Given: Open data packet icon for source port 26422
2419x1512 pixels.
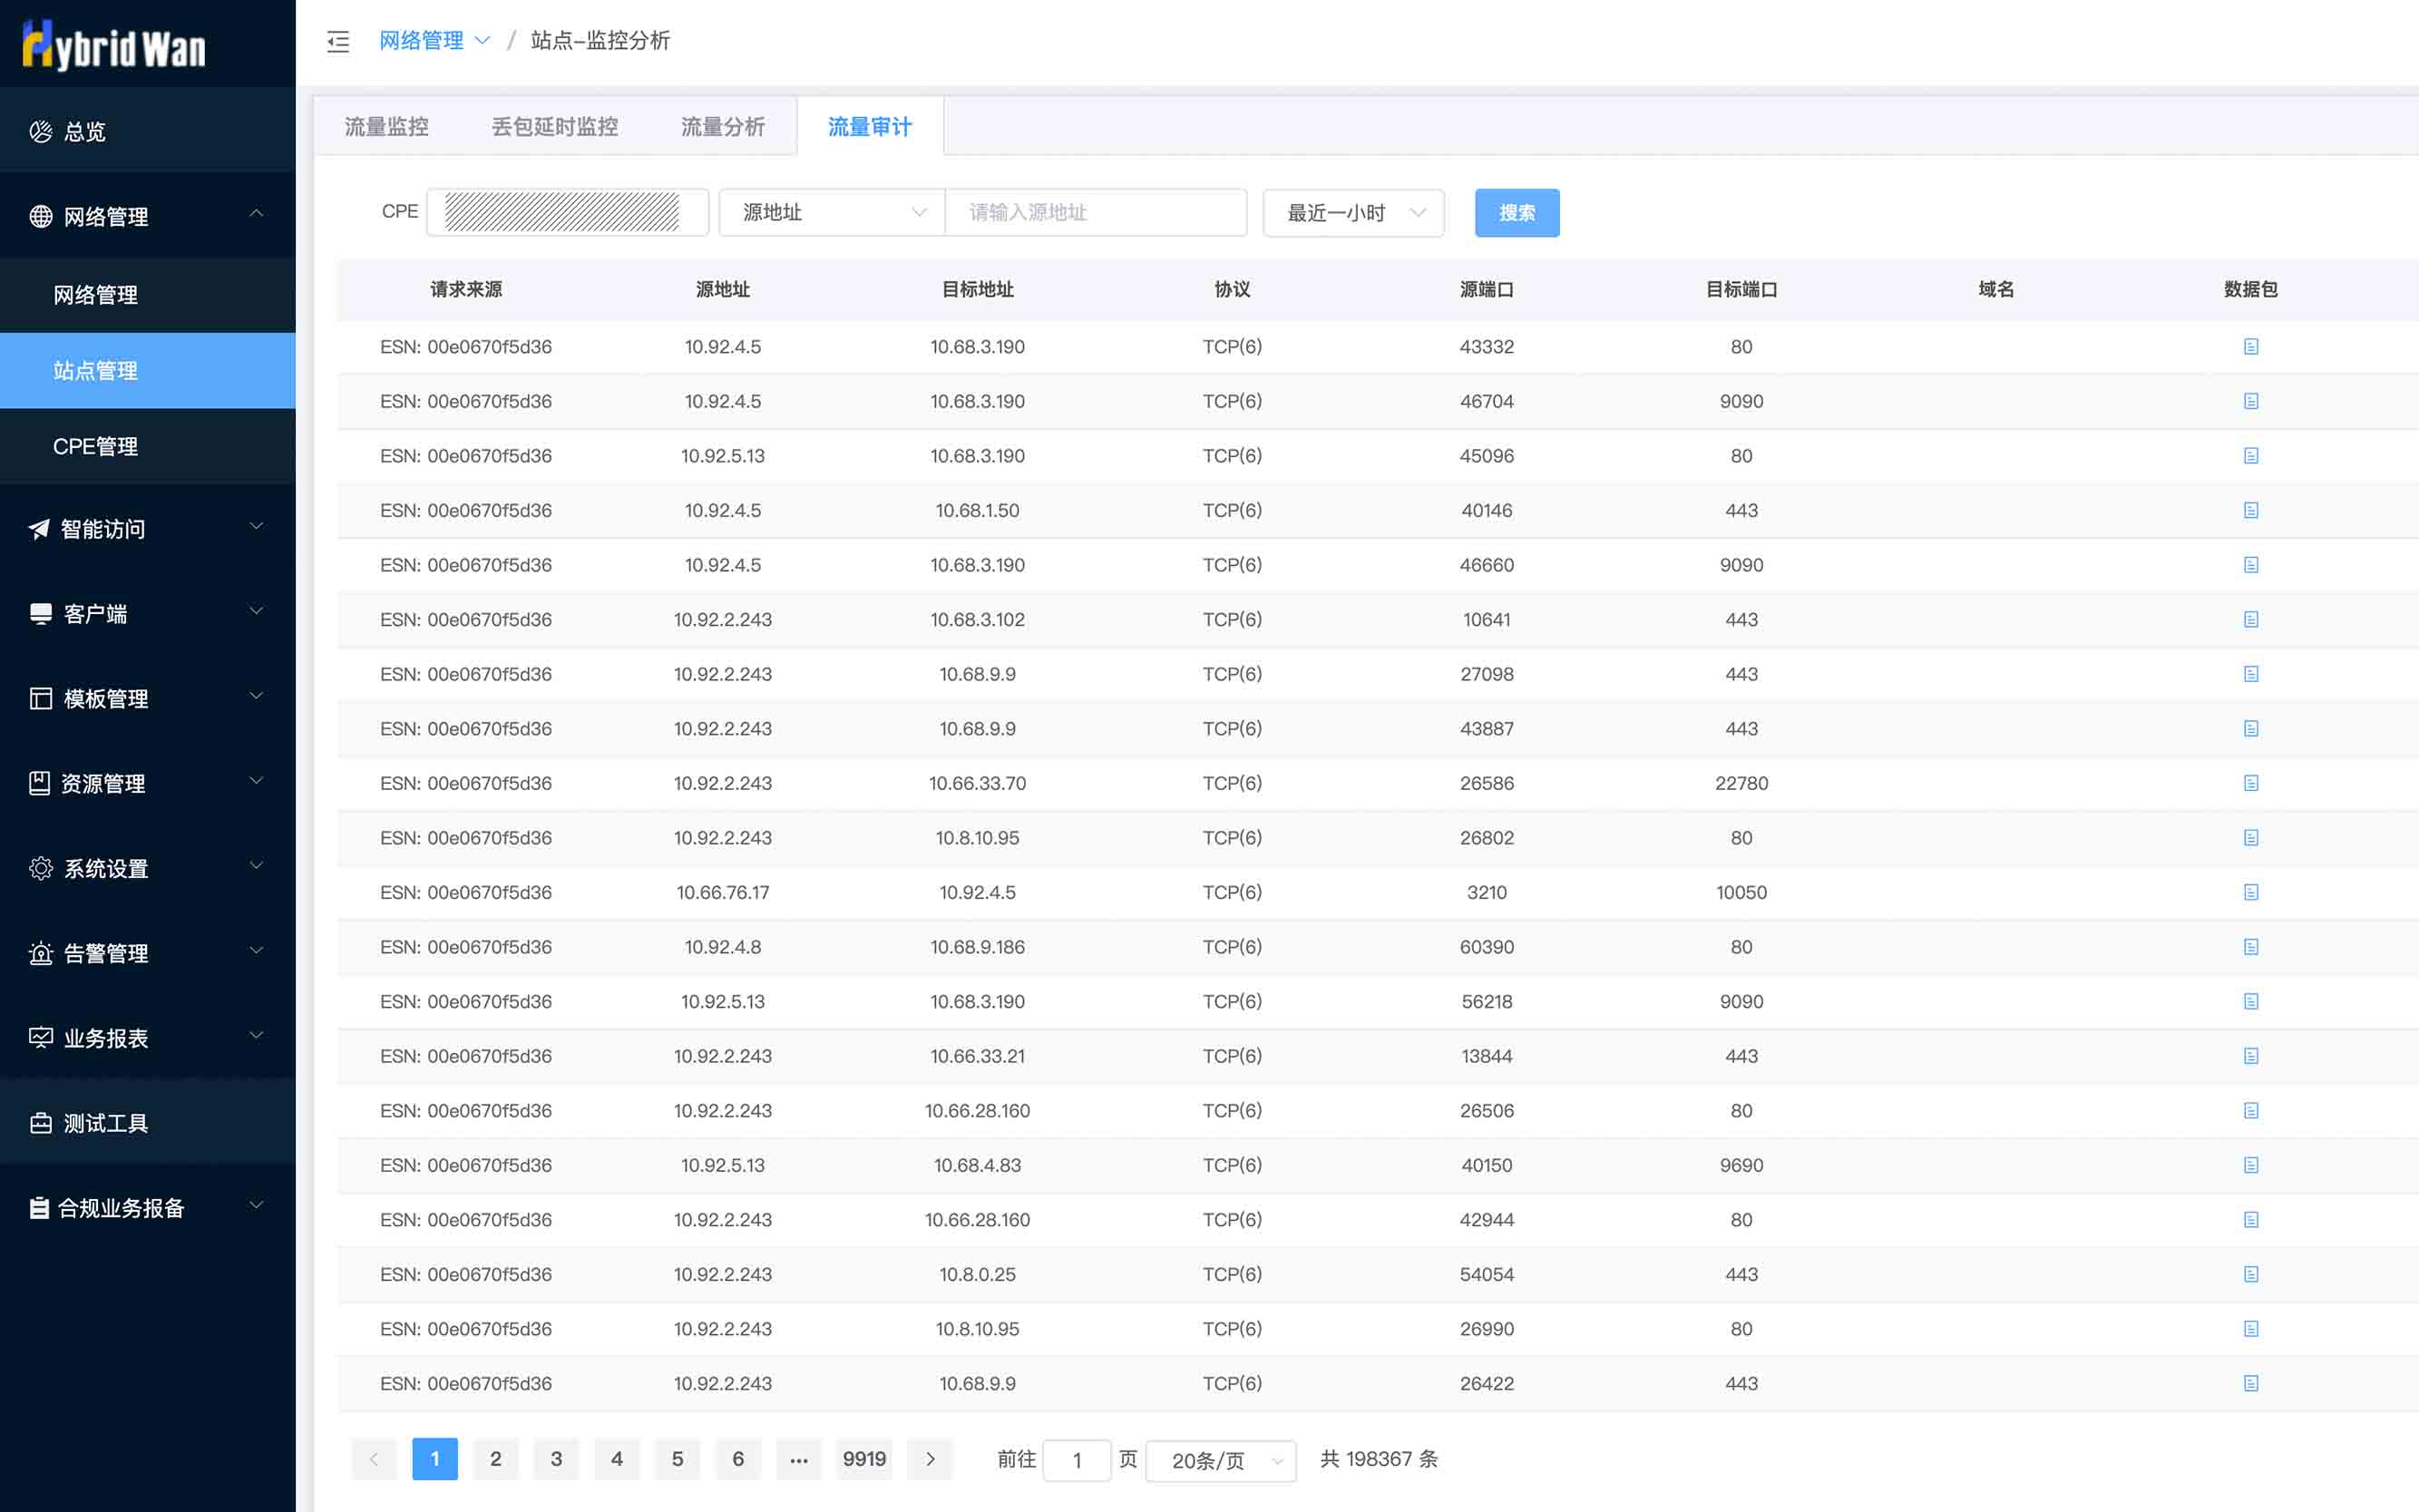Looking at the screenshot, I should point(2250,1383).
